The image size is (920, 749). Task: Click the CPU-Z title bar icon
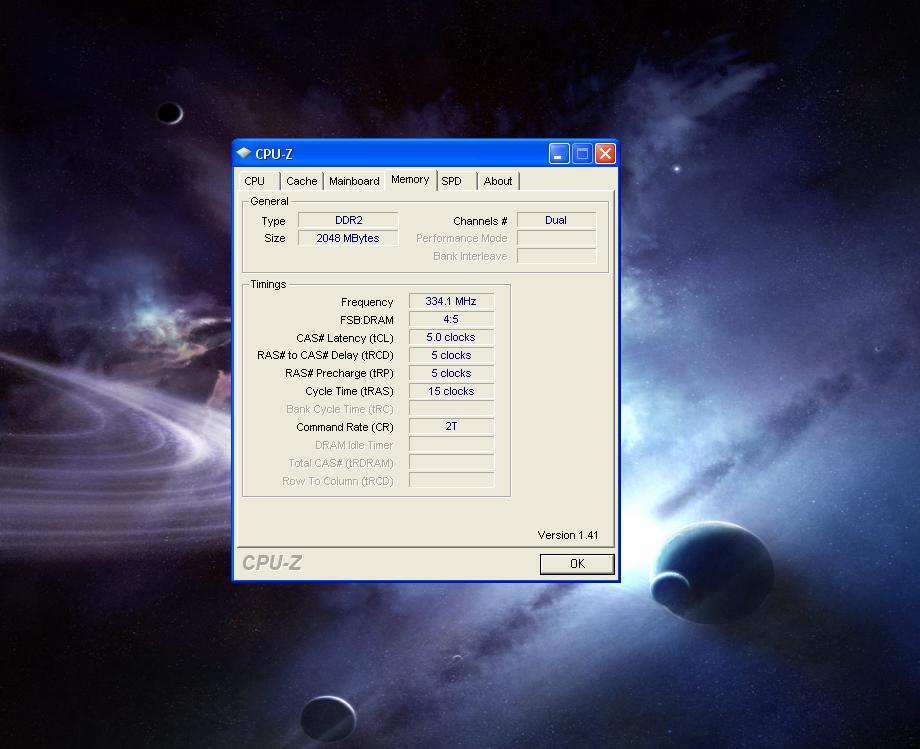click(243, 154)
